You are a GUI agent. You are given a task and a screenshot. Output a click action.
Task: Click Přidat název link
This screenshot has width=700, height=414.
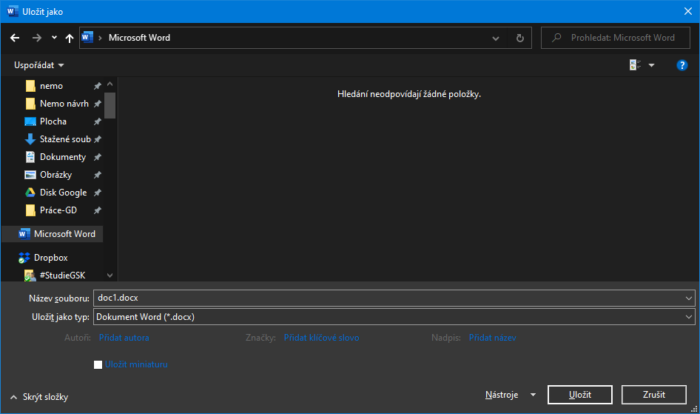(x=492, y=338)
